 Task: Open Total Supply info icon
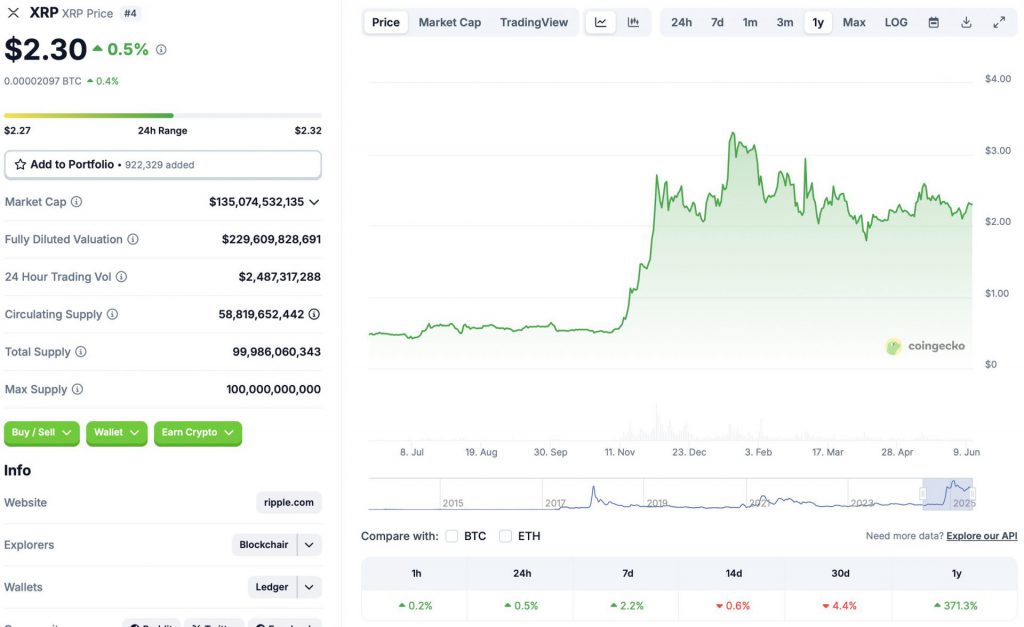tap(80, 351)
